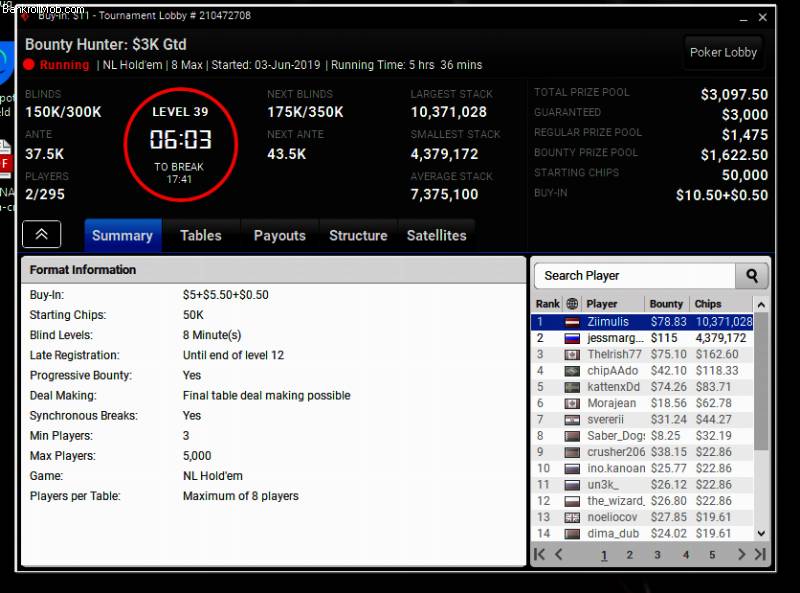The image size is (800, 593).
Task: Go to page 4 of players
Action: tap(686, 555)
